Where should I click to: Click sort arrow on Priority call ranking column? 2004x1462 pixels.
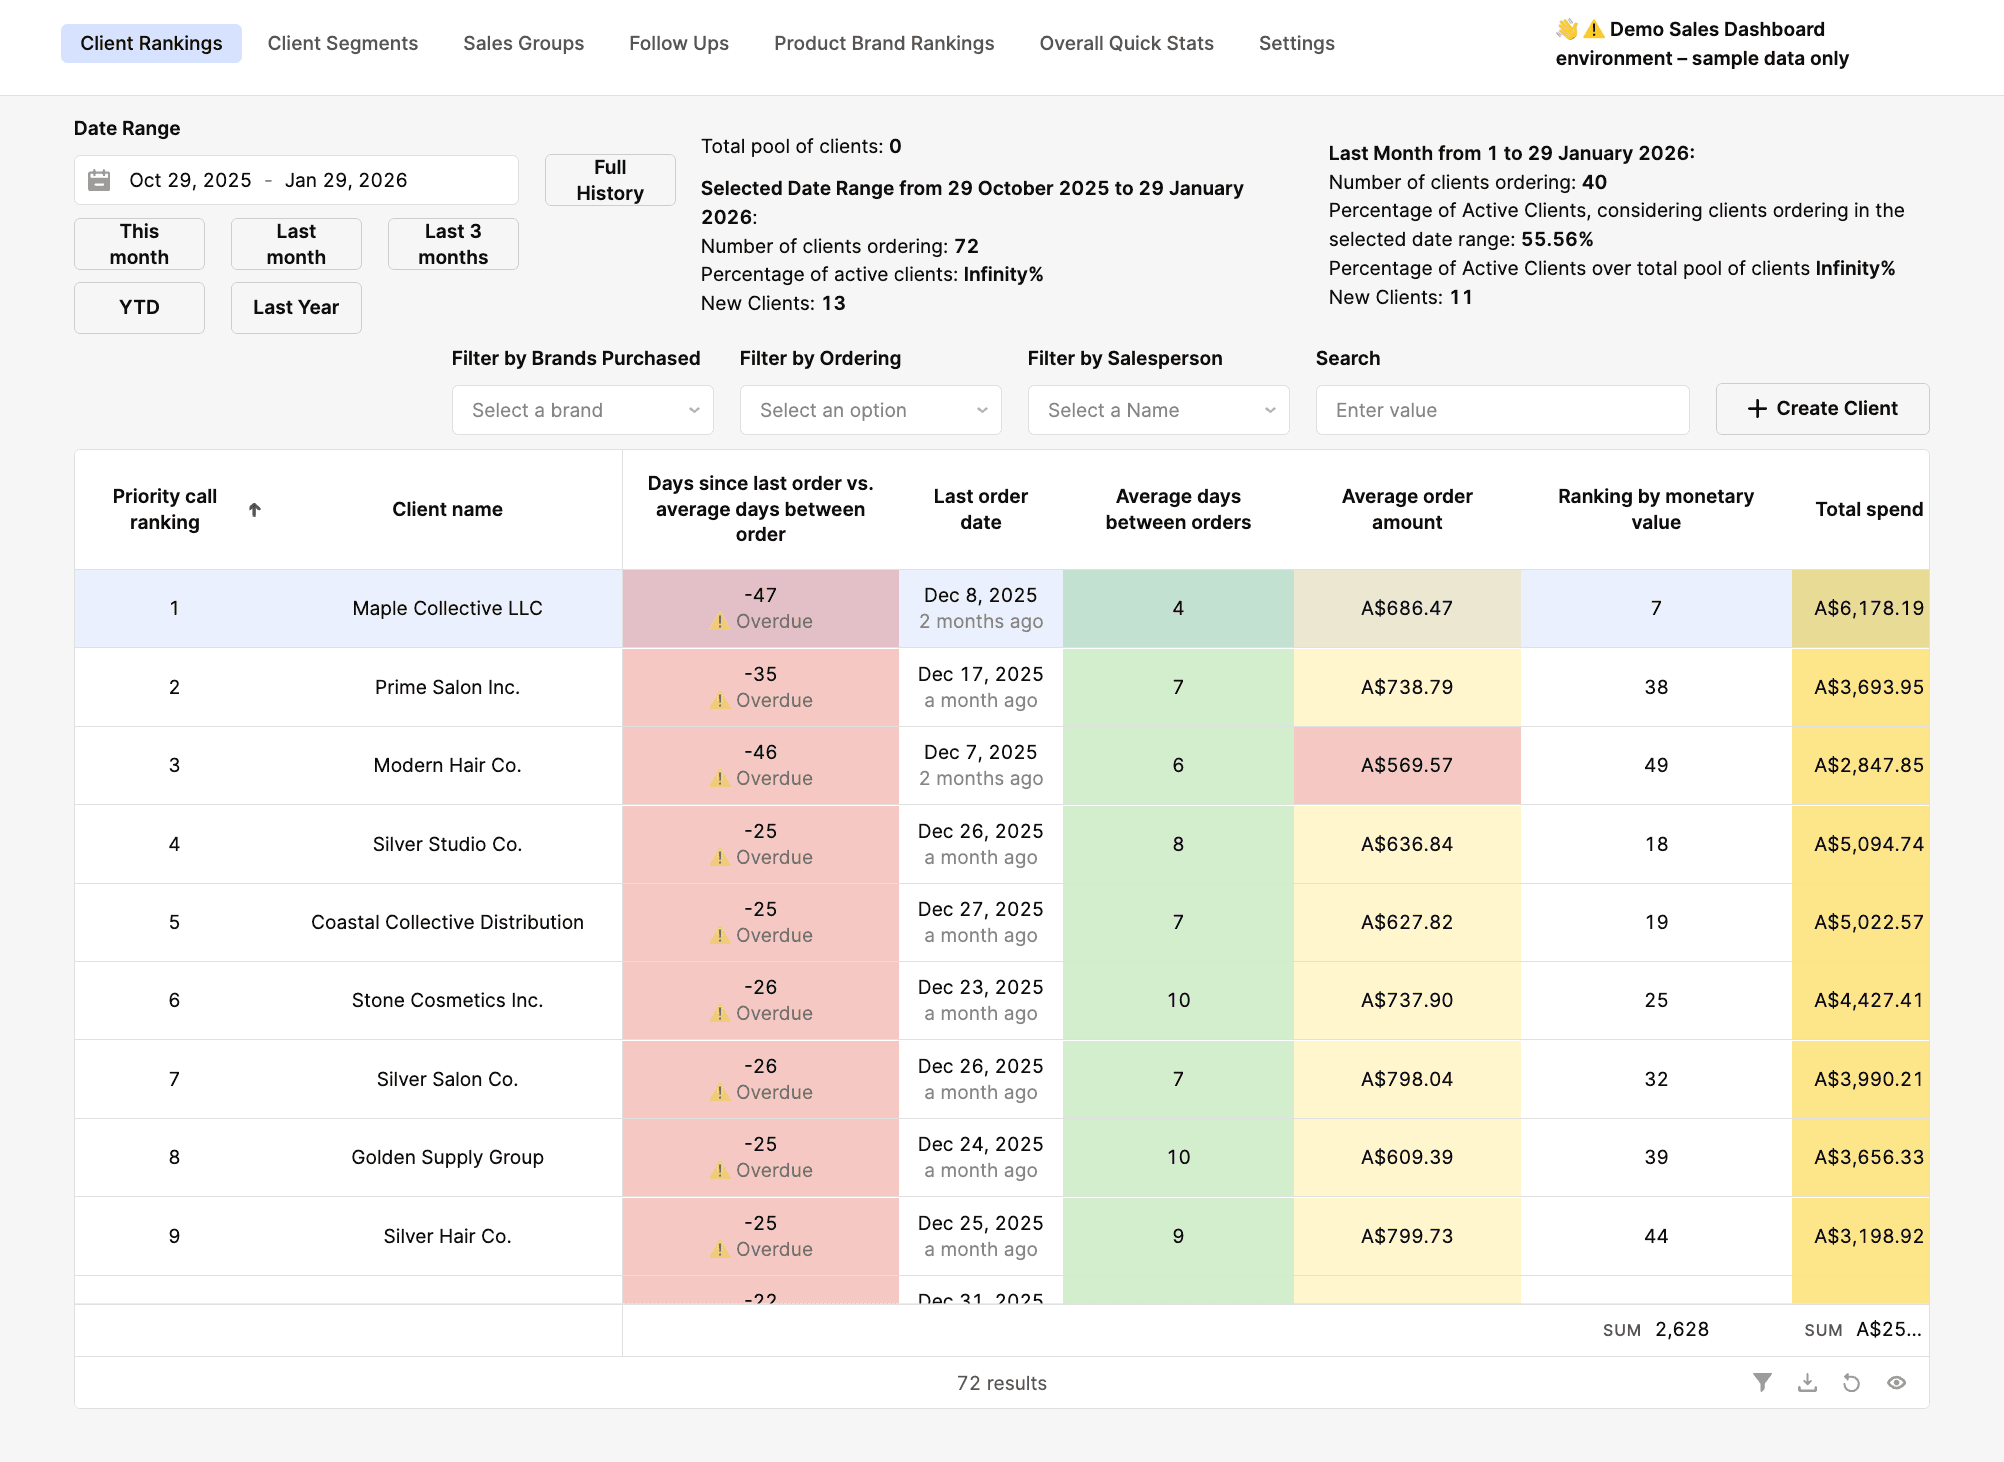point(256,509)
